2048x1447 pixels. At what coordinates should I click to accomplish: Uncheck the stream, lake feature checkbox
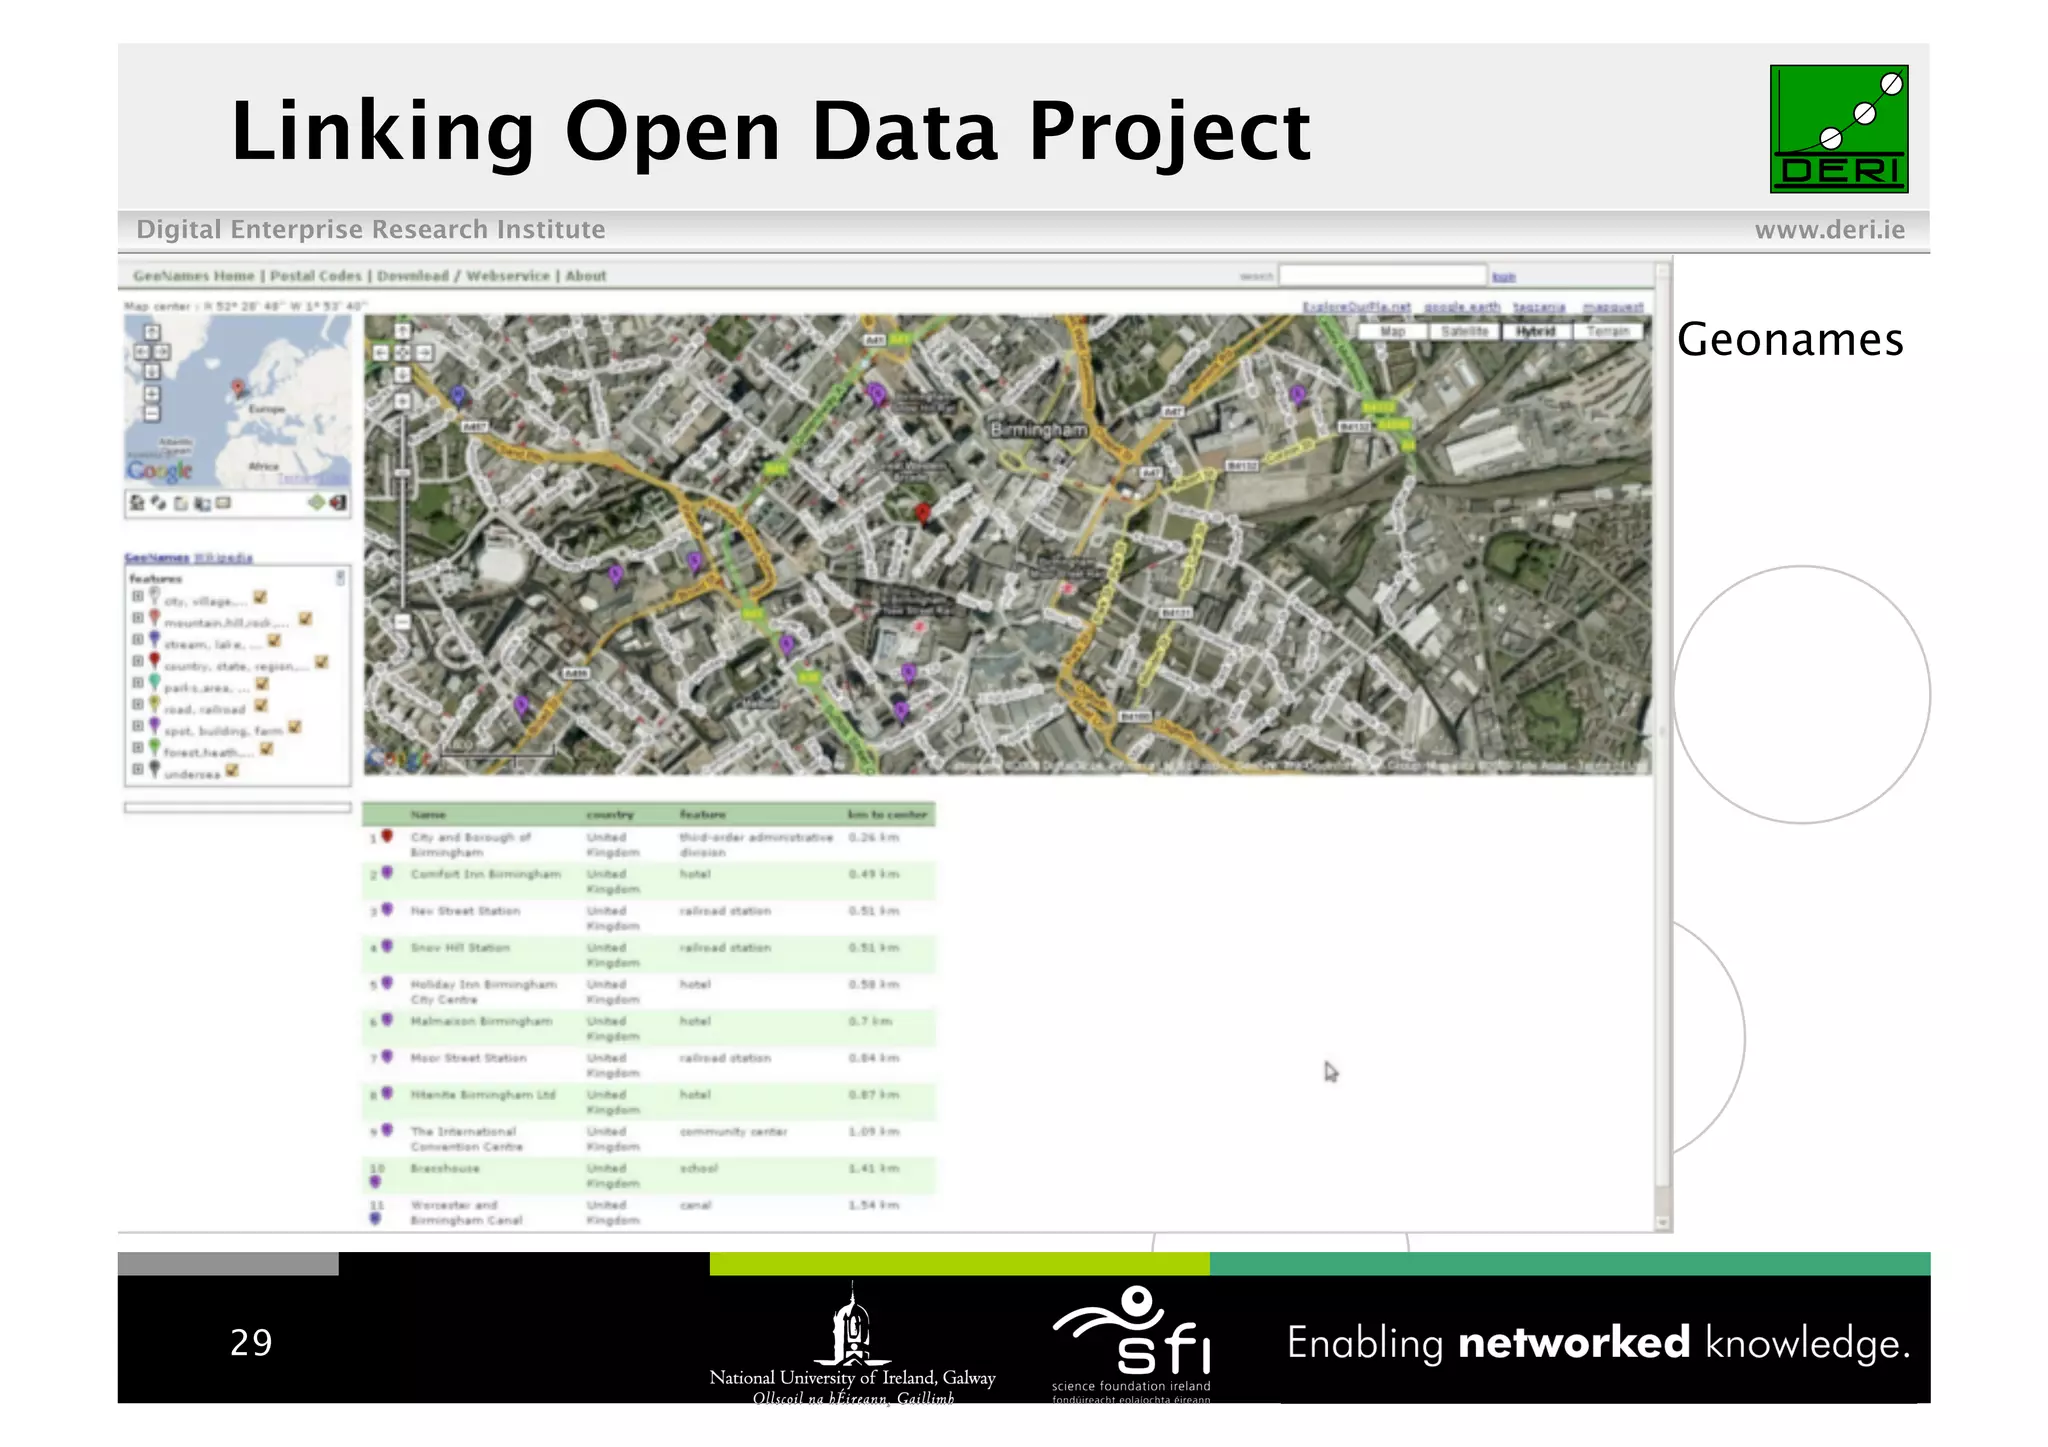(x=274, y=641)
